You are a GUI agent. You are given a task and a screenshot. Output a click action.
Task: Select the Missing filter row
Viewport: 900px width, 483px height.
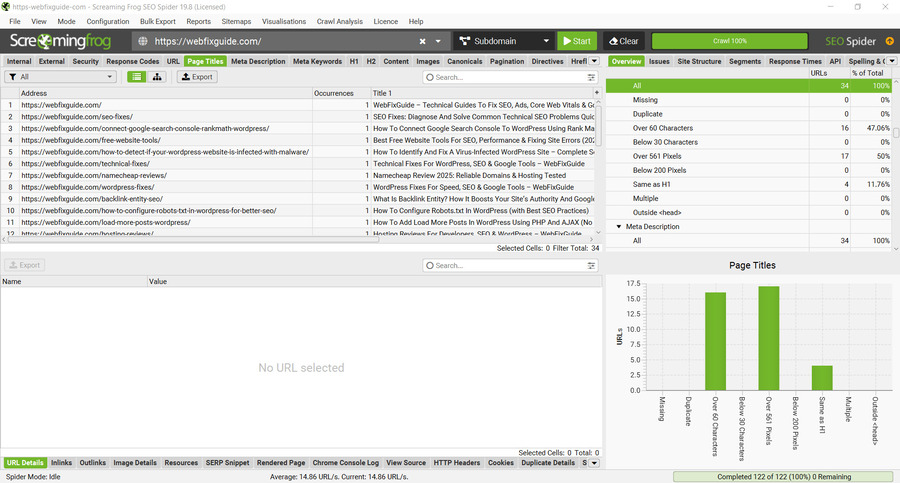point(749,100)
